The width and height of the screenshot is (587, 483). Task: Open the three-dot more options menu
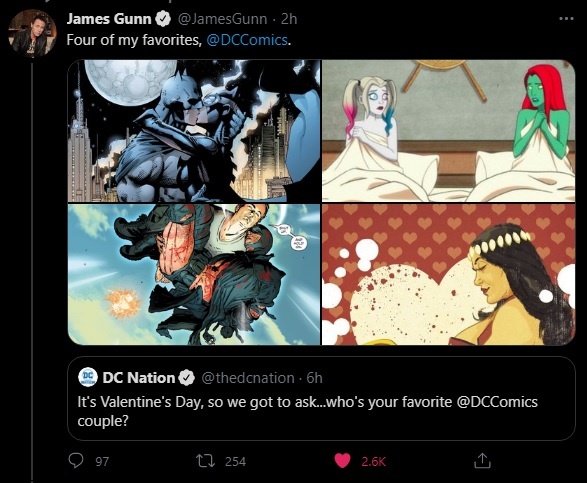click(566, 18)
